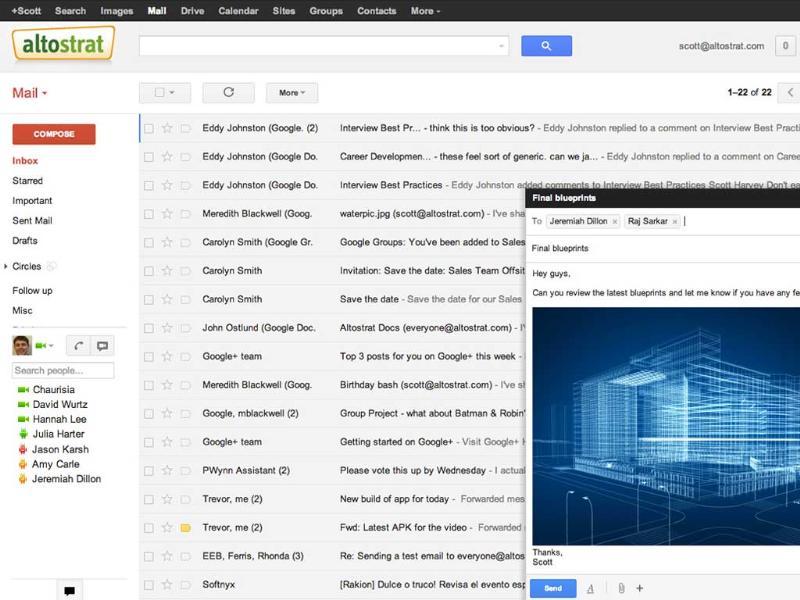Click the scott@altostrat.com account name
Viewport: 800px width, 600px height.
(721, 46)
